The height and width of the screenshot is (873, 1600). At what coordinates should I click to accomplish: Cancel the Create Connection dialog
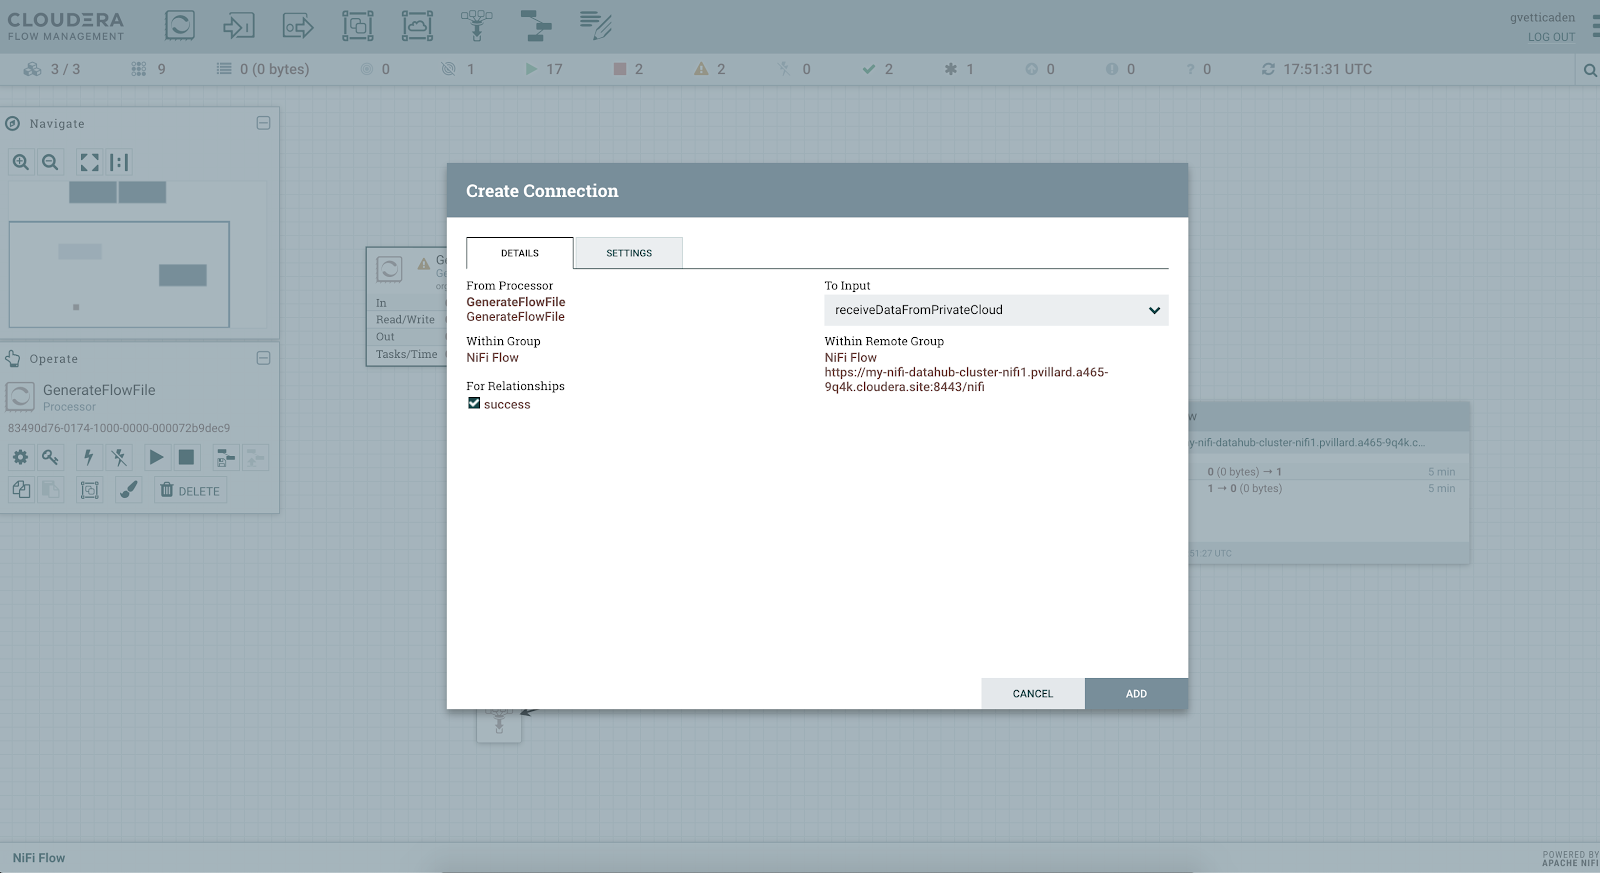[1032, 693]
